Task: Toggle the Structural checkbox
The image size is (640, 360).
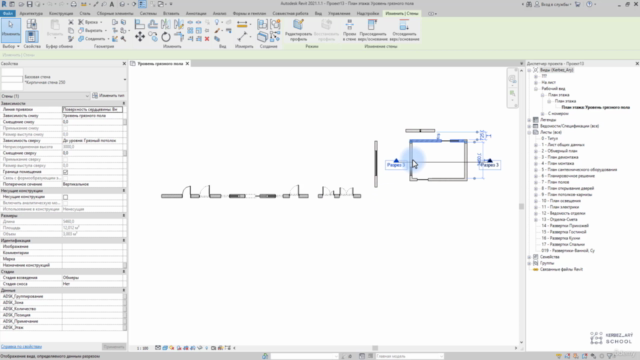Action: pyautogui.click(x=65, y=197)
